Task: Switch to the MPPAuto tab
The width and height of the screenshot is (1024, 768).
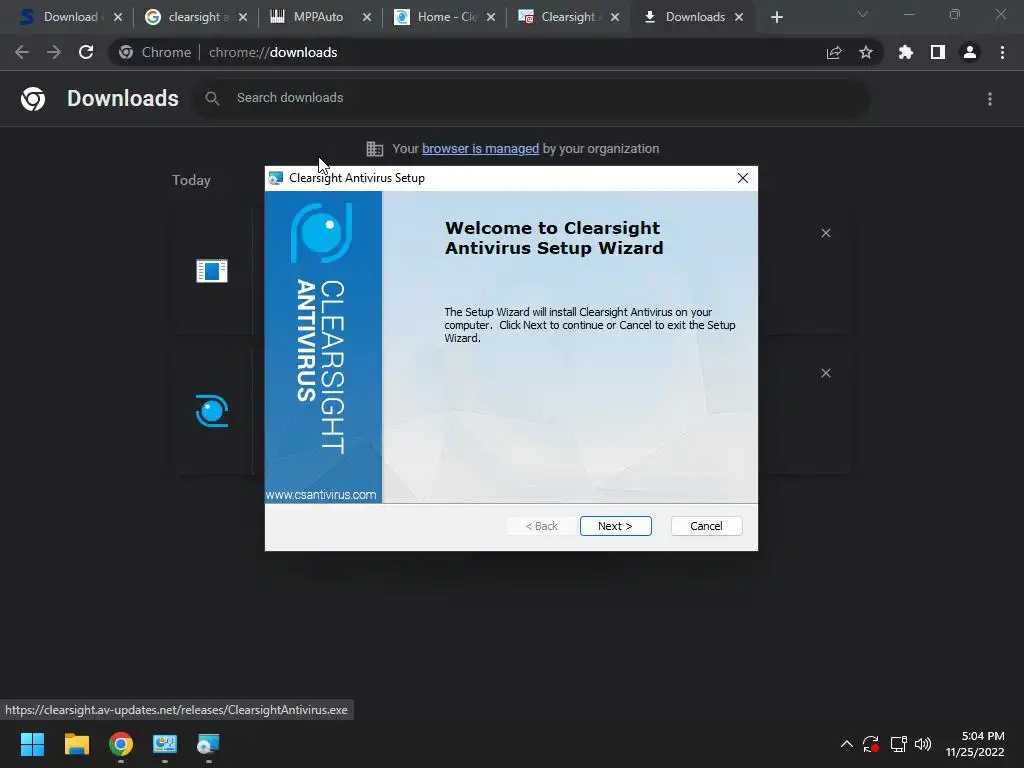Action: [x=317, y=17]
